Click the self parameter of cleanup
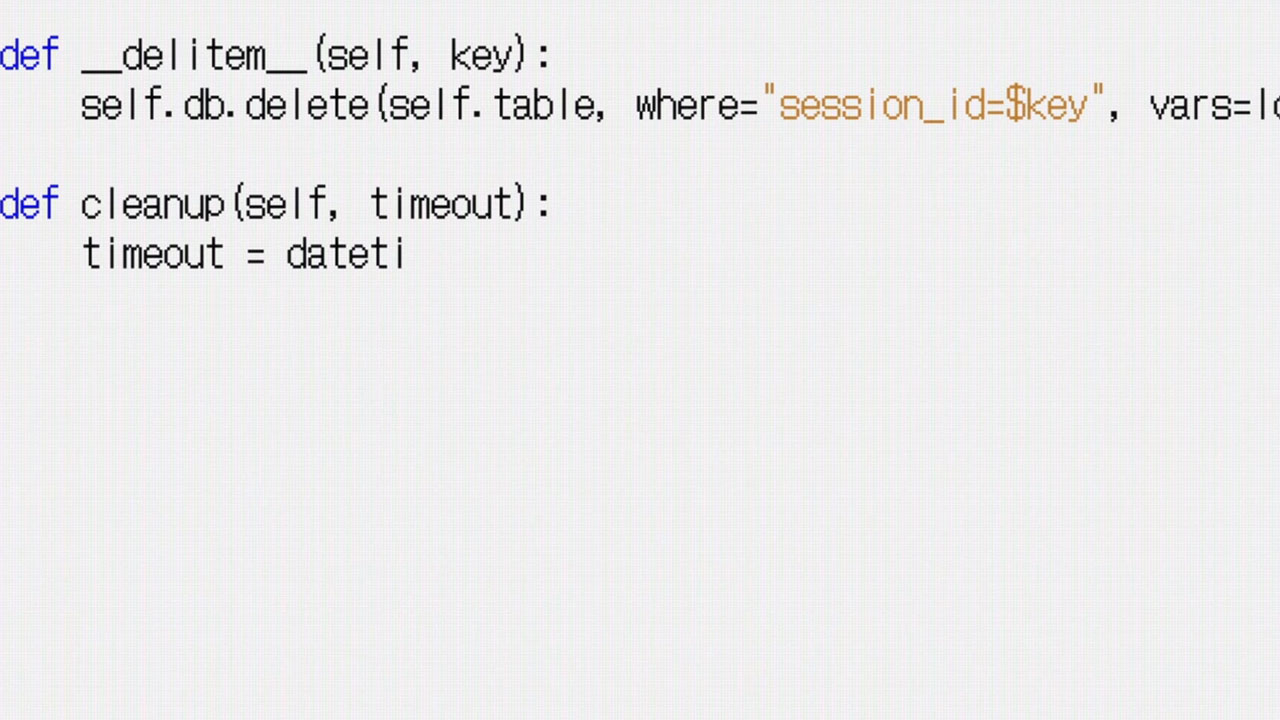 (284, 205)
